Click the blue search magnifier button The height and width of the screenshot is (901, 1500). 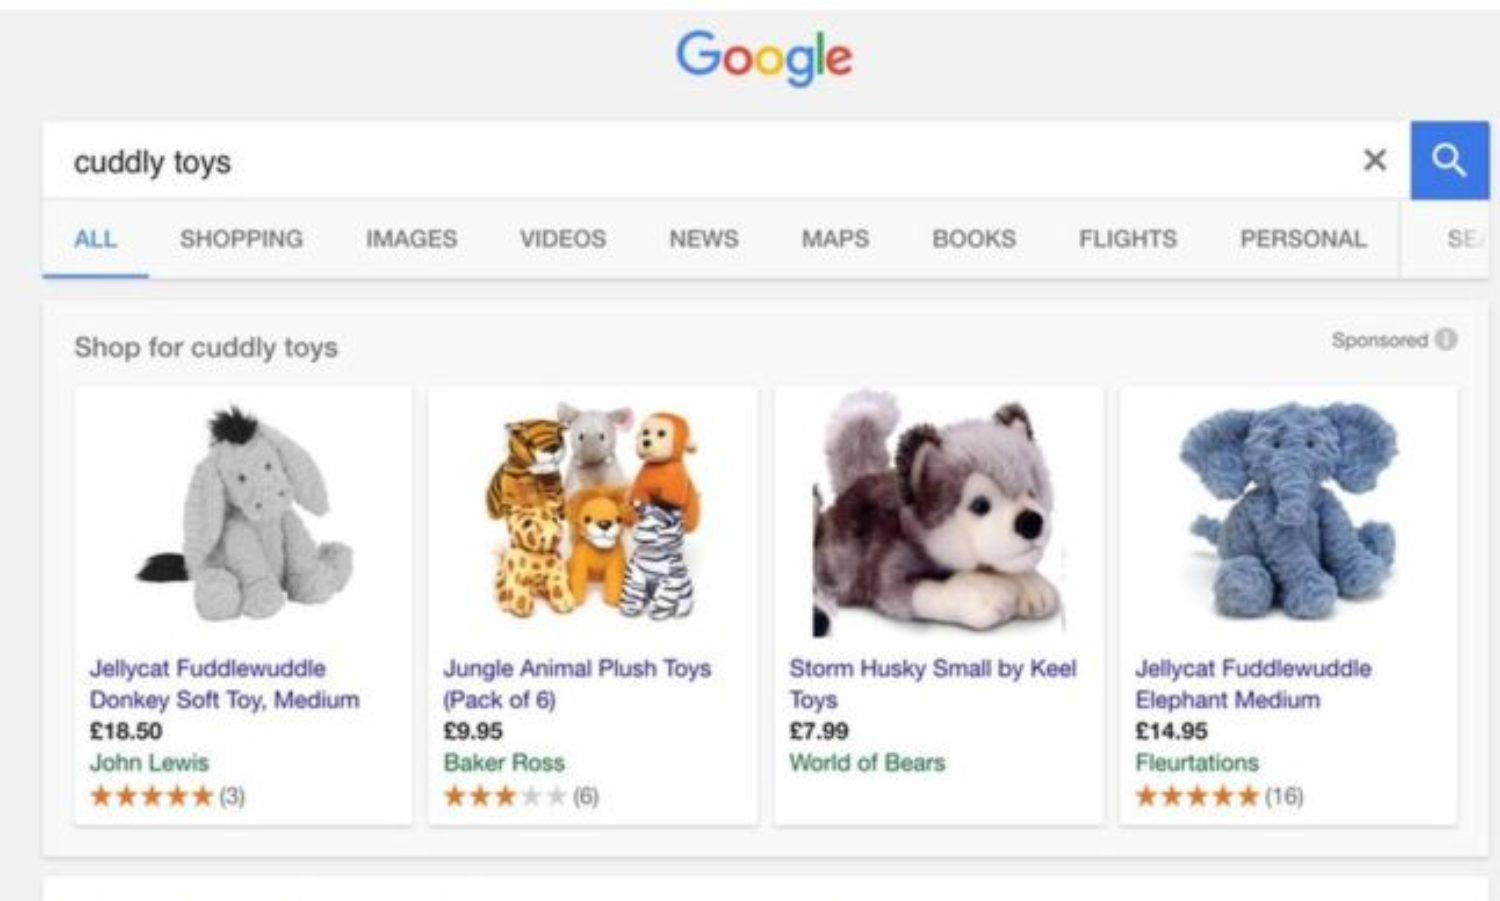[1449, 160]
